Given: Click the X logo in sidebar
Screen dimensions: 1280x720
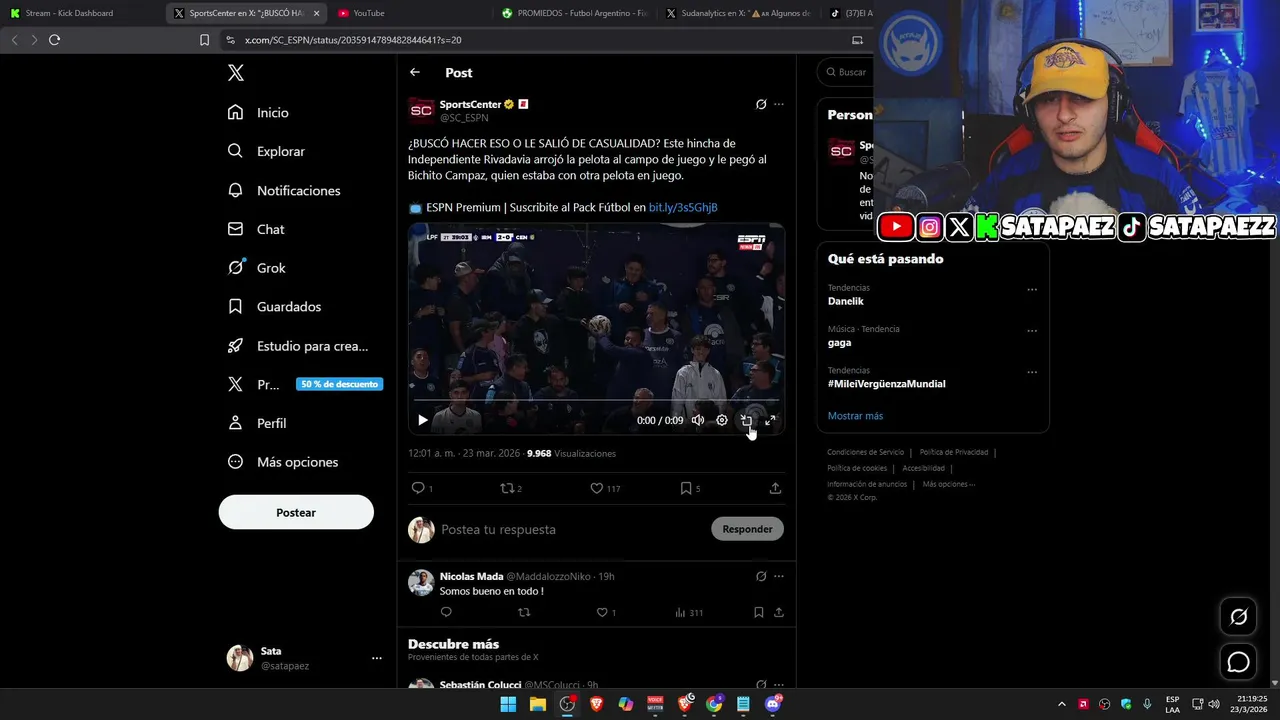Looking at the screenshot, I should pyautogui.click(x=236, y=73).
